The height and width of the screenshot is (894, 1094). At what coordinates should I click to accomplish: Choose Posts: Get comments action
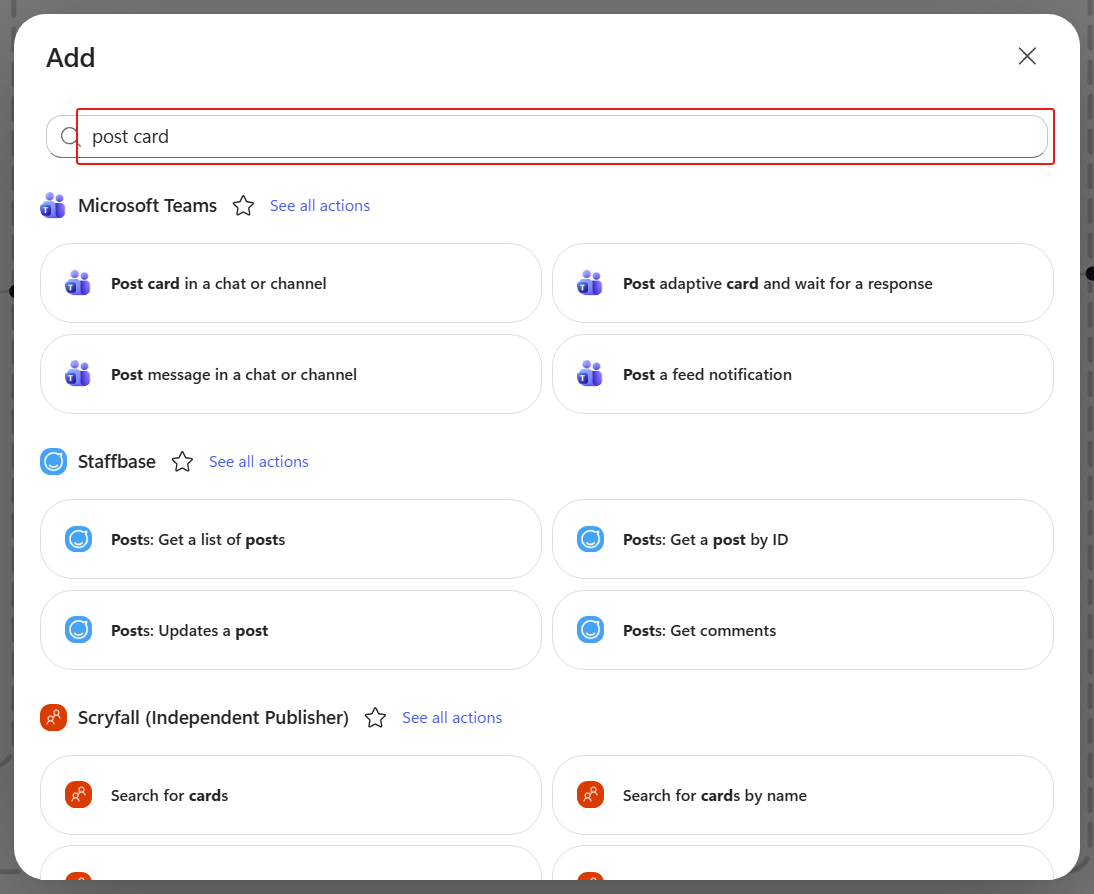pyautogui.click(x=803, y=630)
